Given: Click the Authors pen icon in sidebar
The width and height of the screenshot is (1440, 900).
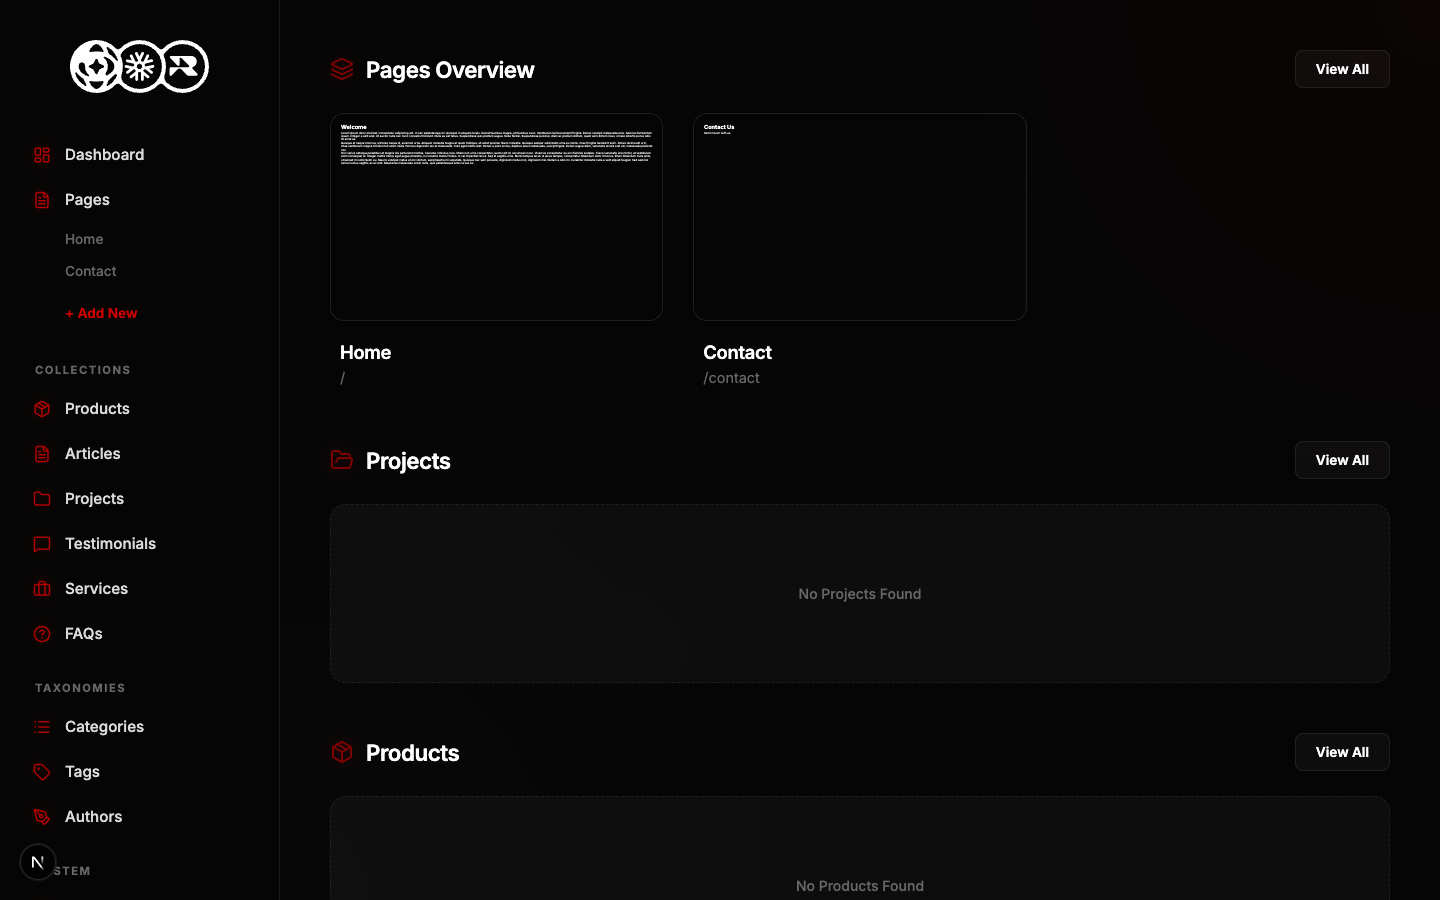Looking at the screenshot, I should [42, 817].
